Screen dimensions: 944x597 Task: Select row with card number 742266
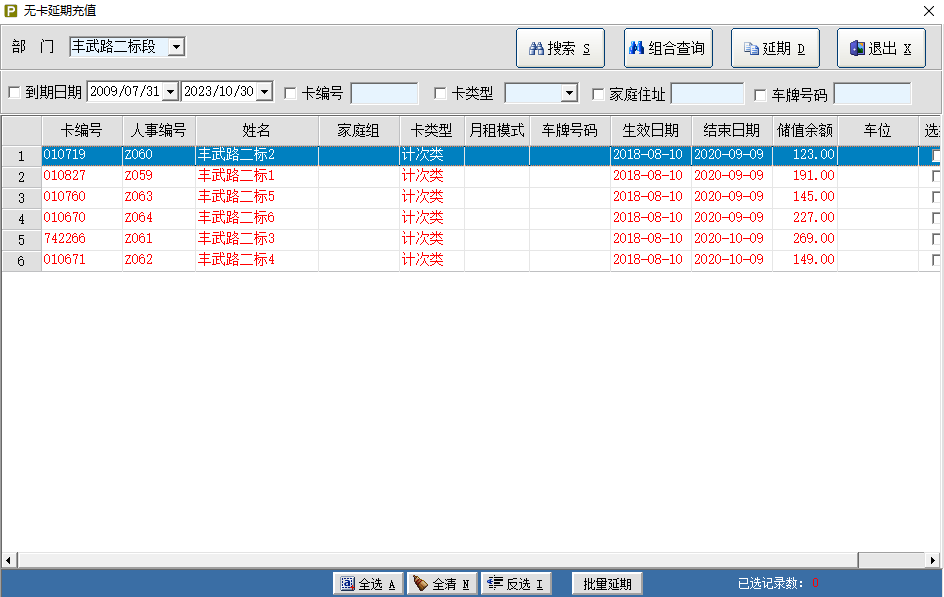(63, 239)
